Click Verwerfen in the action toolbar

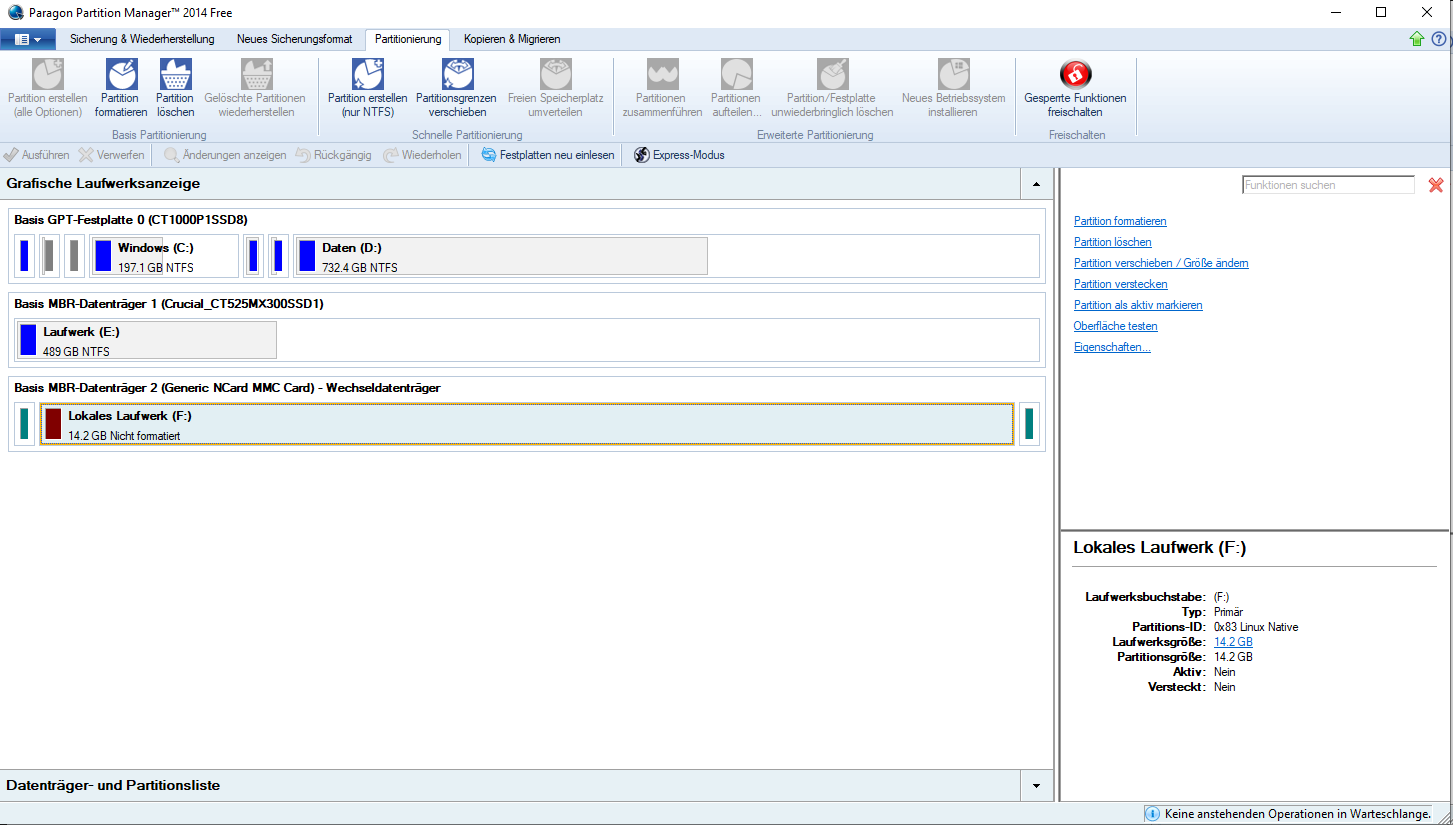pos(112,155)
